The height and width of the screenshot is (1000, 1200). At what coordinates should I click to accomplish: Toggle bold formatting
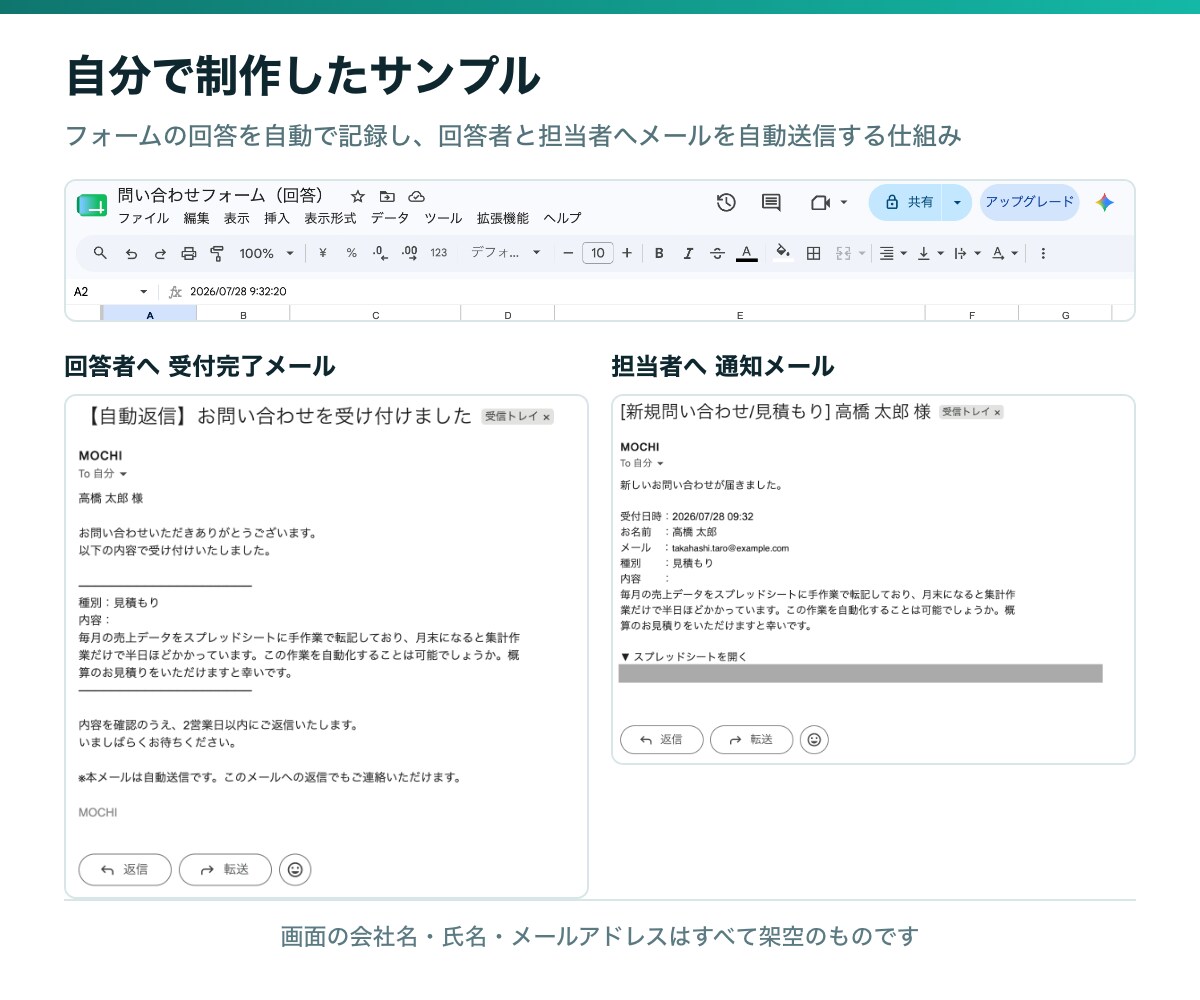click(659, 254)
